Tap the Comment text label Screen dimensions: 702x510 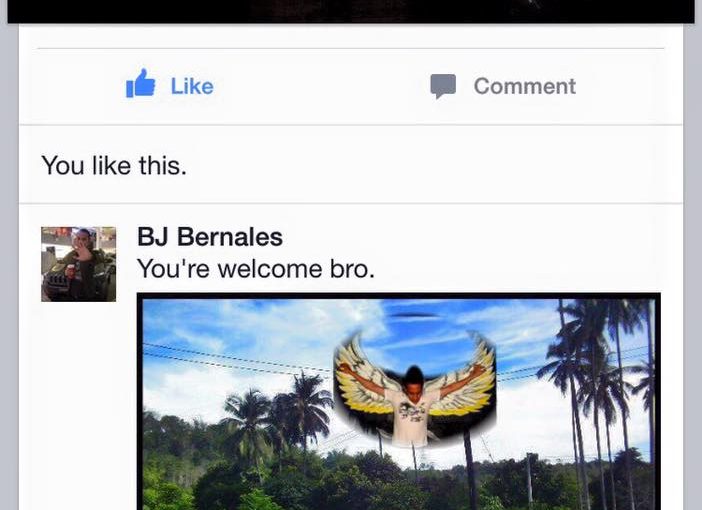click(x=525, y=86)
